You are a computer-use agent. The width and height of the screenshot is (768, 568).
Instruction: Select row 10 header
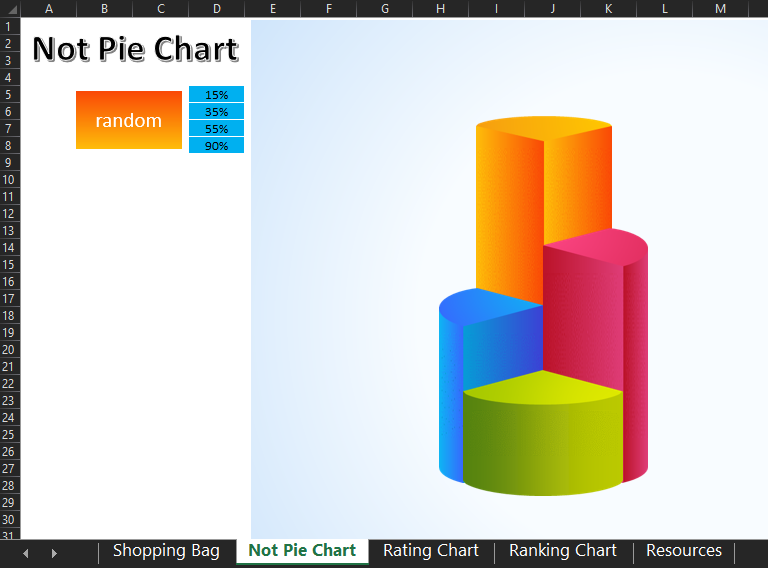(9, 179)
